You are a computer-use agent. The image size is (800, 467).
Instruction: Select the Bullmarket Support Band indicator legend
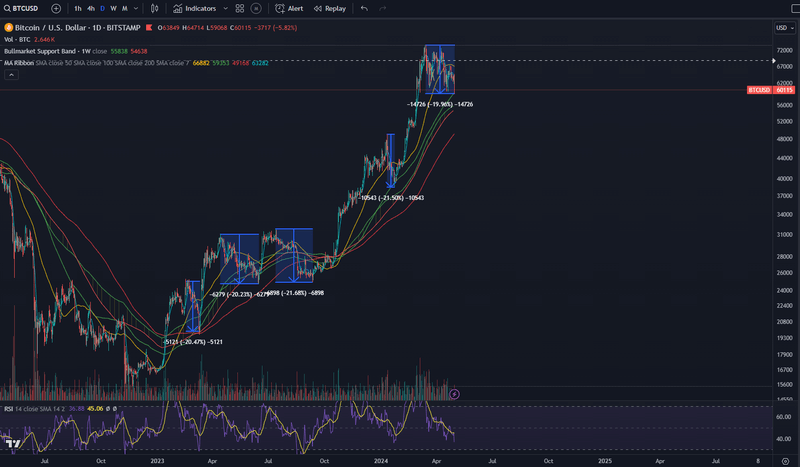40,51
